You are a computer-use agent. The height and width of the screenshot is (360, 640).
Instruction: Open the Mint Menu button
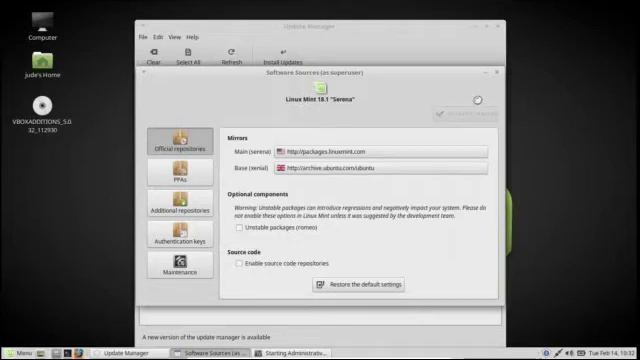pyautogui.click(x=18, y=353)
